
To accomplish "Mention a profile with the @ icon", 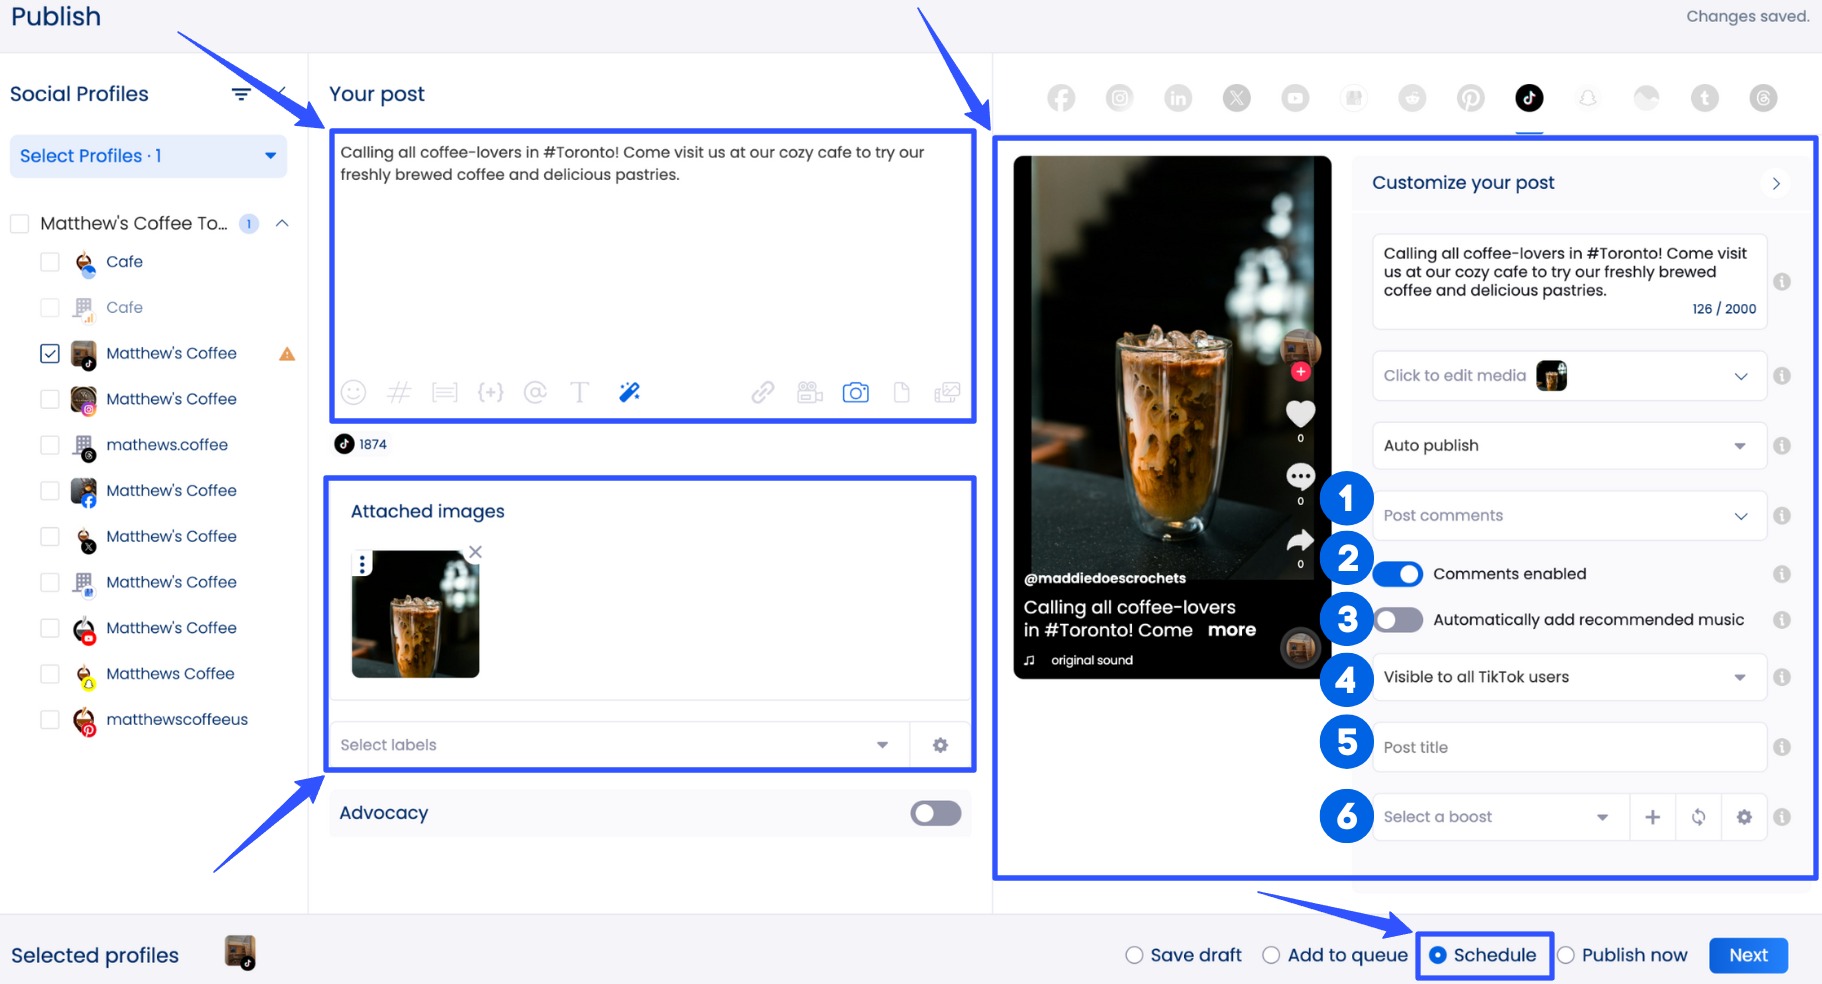I will (x=536, y=392).
